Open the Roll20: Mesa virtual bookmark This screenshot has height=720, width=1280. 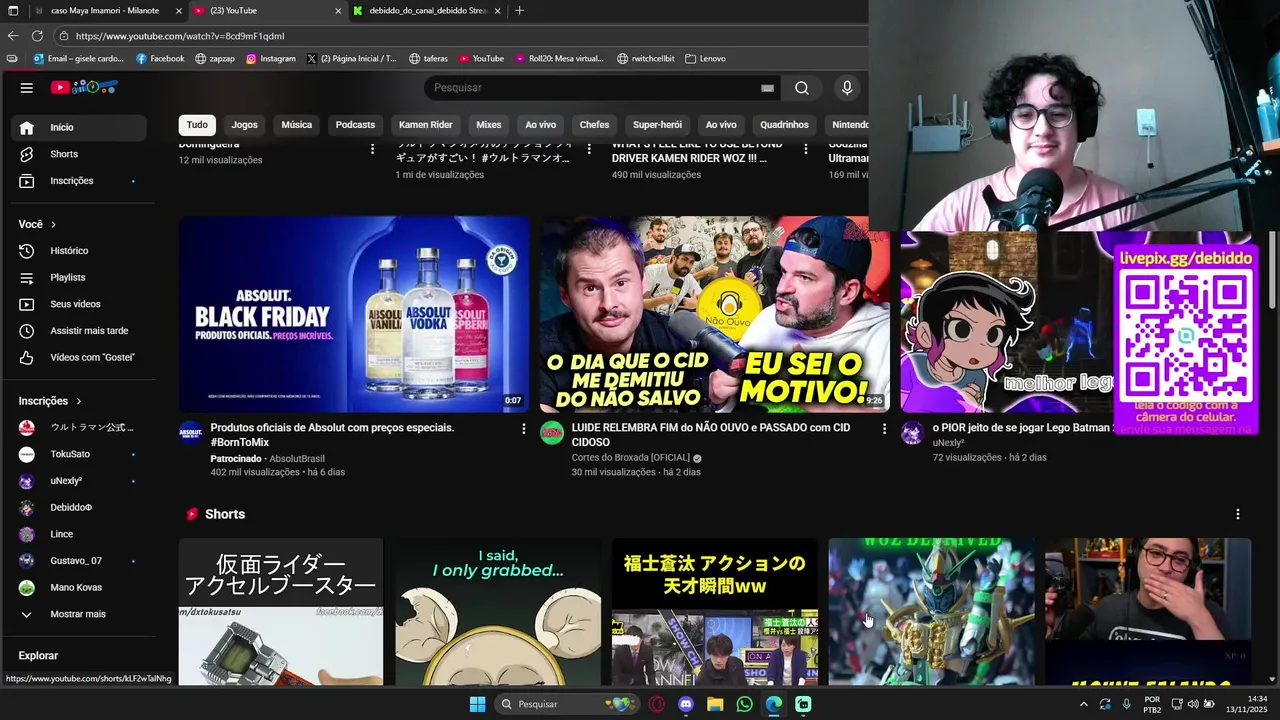coord(560,58)
